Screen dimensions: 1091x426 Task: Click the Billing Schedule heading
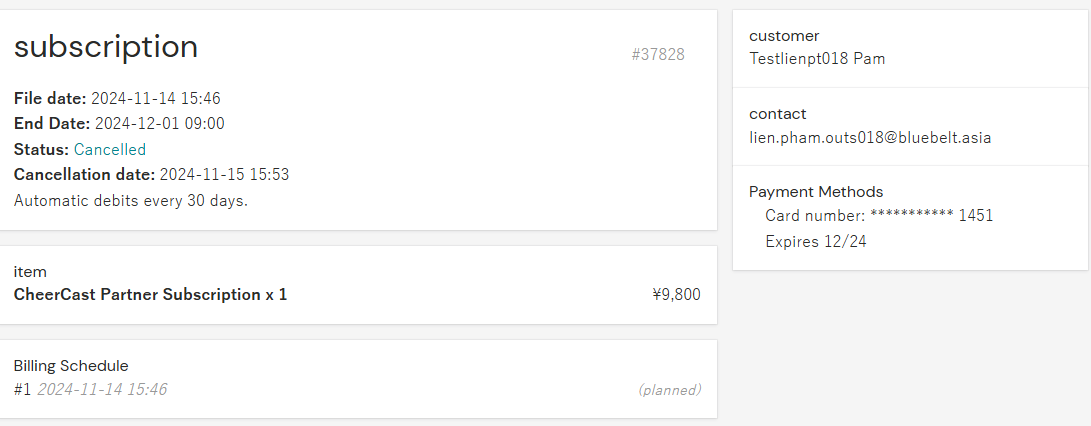point(71,366)
